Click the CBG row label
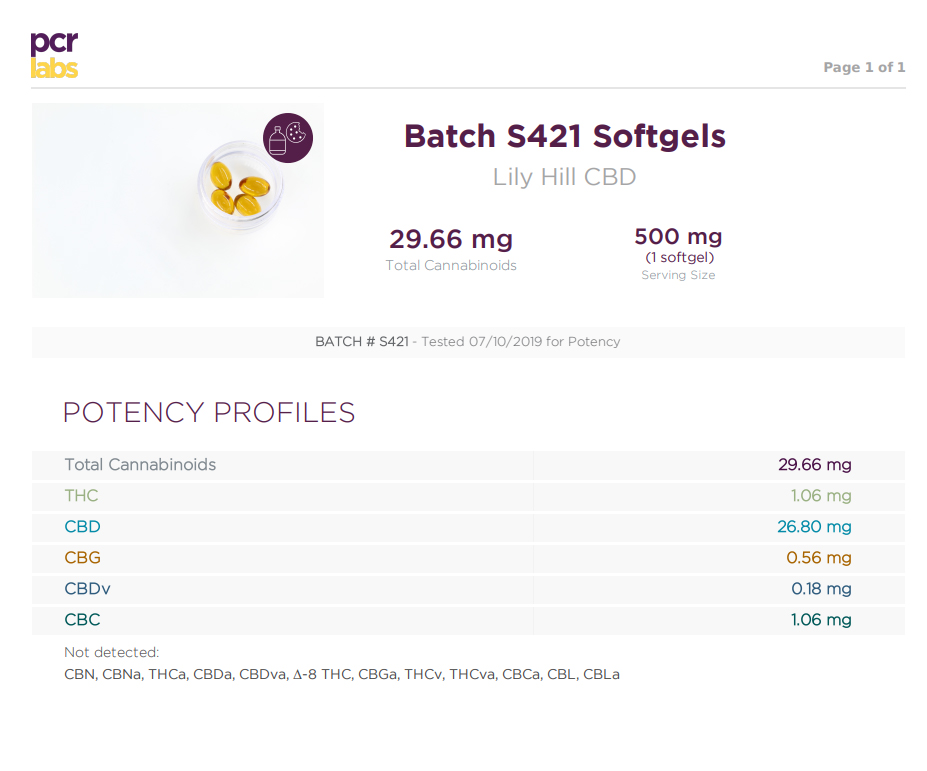This screenshot has width=927, height=771. click(x=82, y=558)
